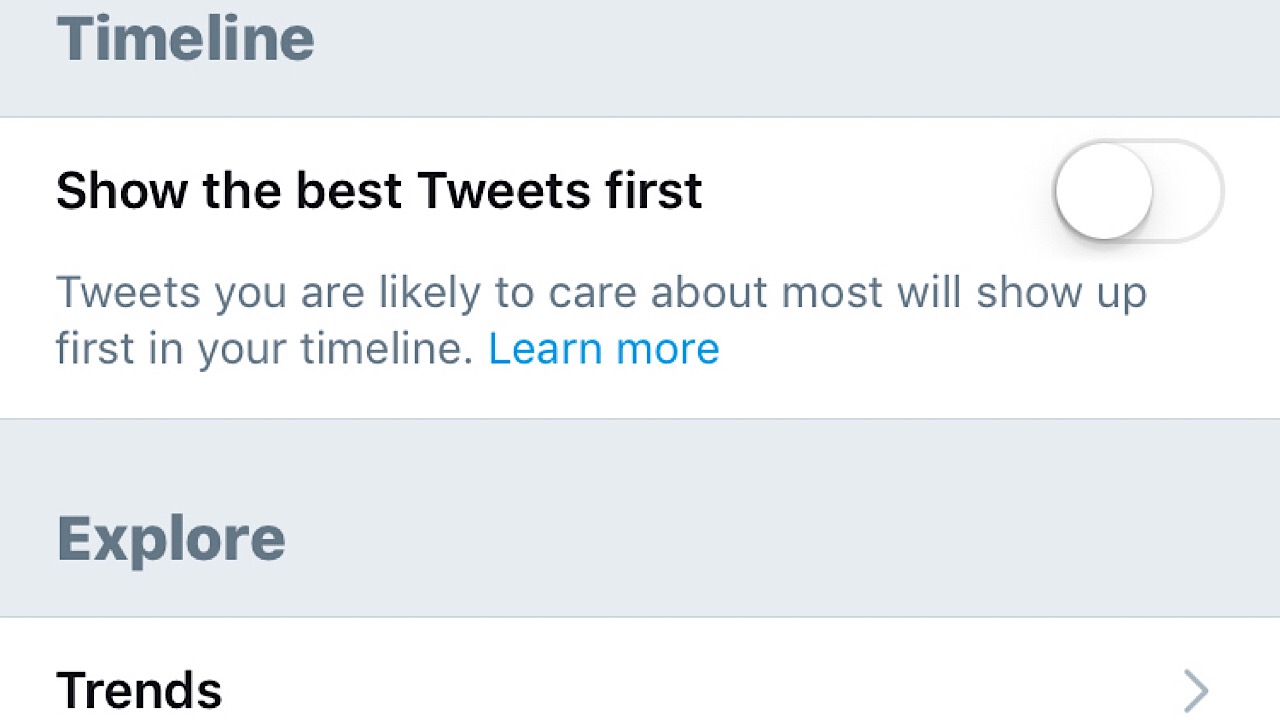Select the Trends label under Explore
This screenshot has height=720, width=1280.
(139, 690)
